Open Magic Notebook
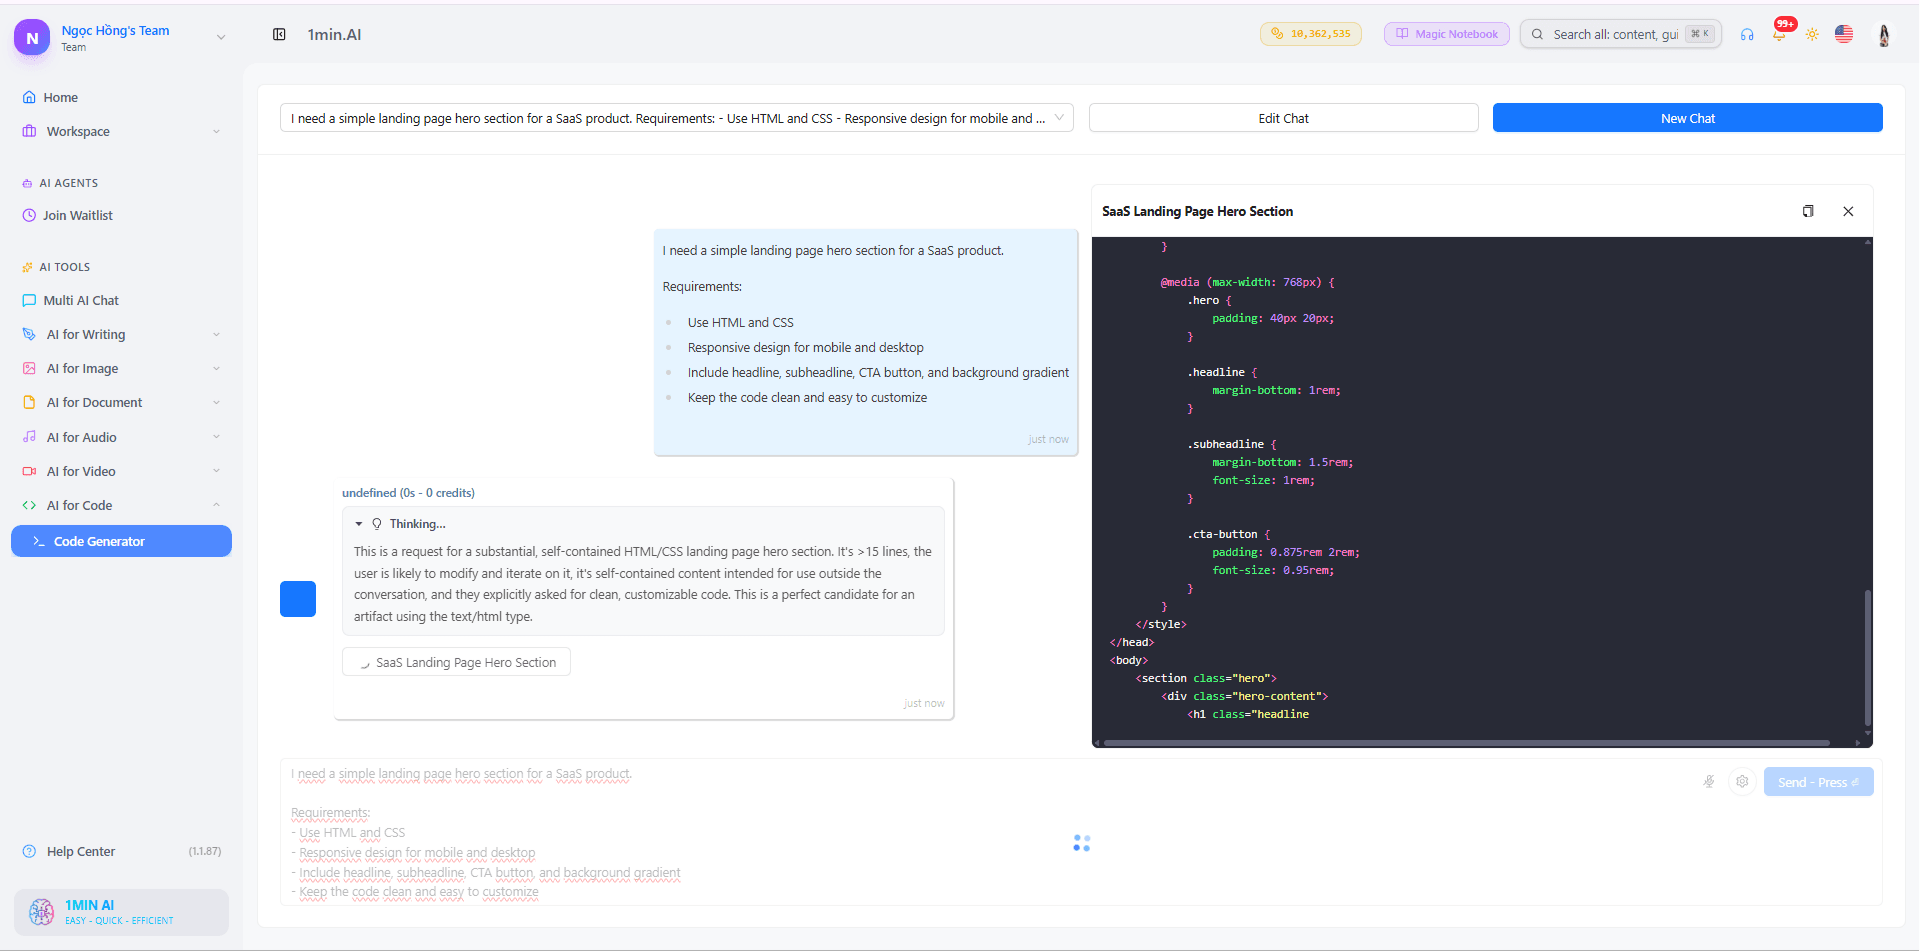This screenshot has width=1920, height=951. 1446,34
